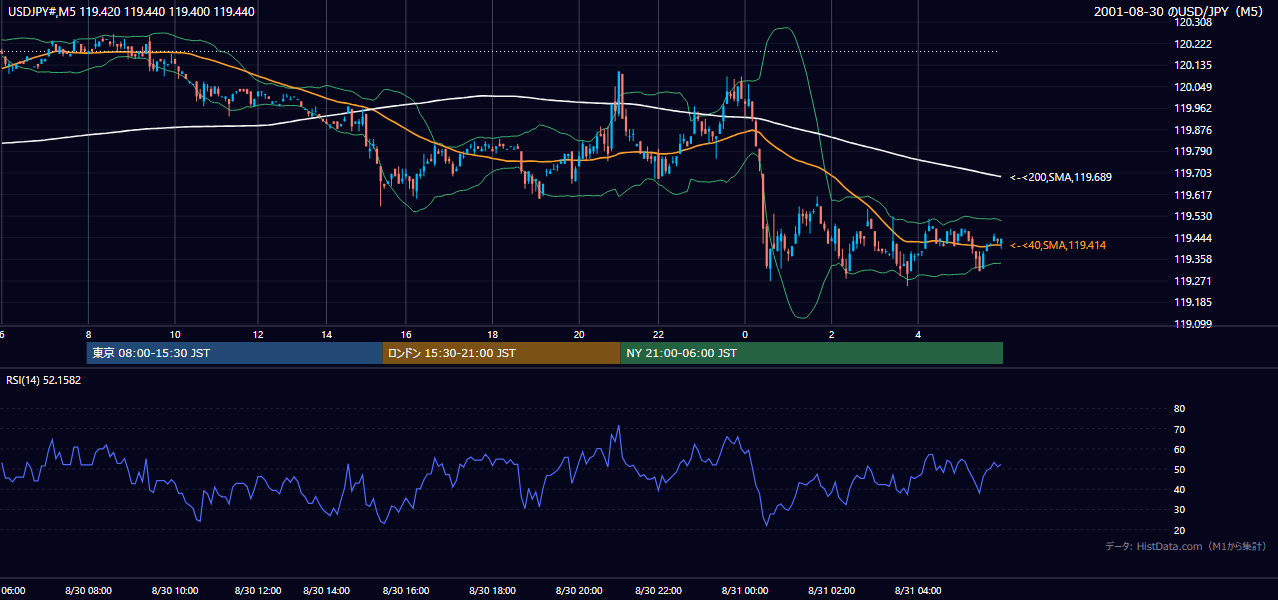Click RSI axis level 20
Image resolution: width=1278 pixels, height=600 pixels.
pyautogui.click(x=1179, y=530)
